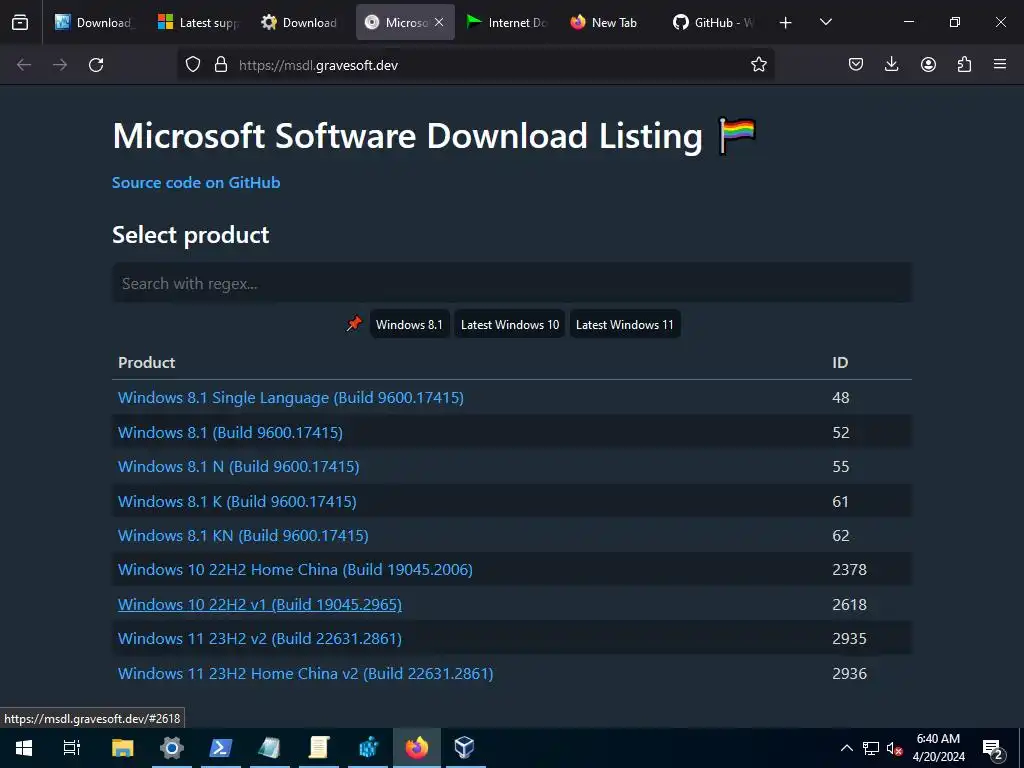The image size is (1024, 768).
Task: Click the back navigation arrow
Action: (24, 65)
